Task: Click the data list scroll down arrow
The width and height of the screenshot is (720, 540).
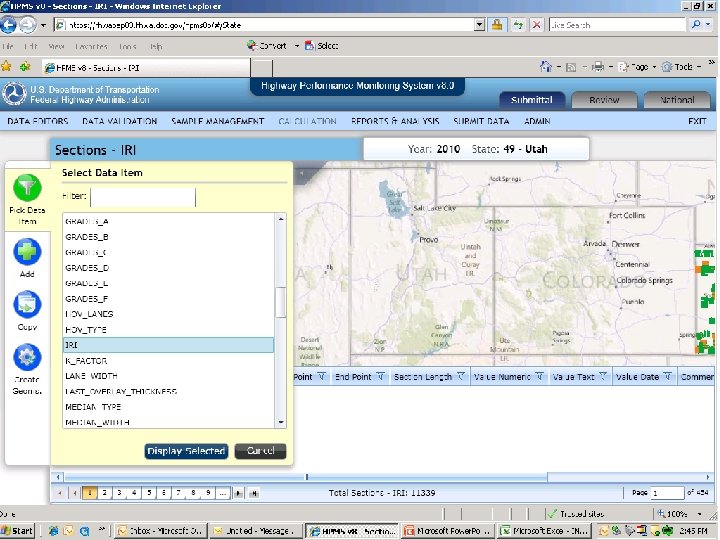Action: click(281, 422)
